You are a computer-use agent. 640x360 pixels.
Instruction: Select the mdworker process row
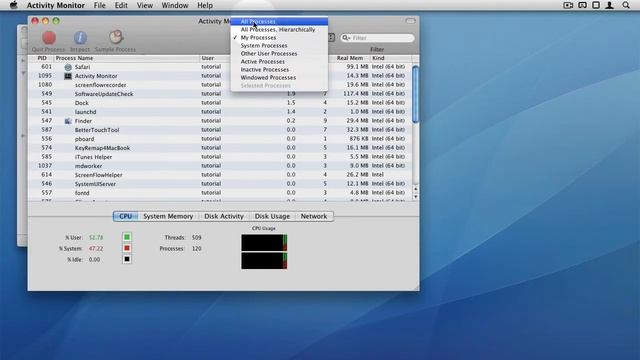click(220, 166)
